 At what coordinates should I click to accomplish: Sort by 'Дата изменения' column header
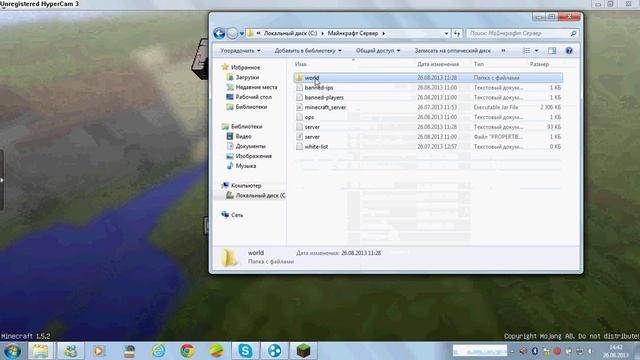pos(438,64)
